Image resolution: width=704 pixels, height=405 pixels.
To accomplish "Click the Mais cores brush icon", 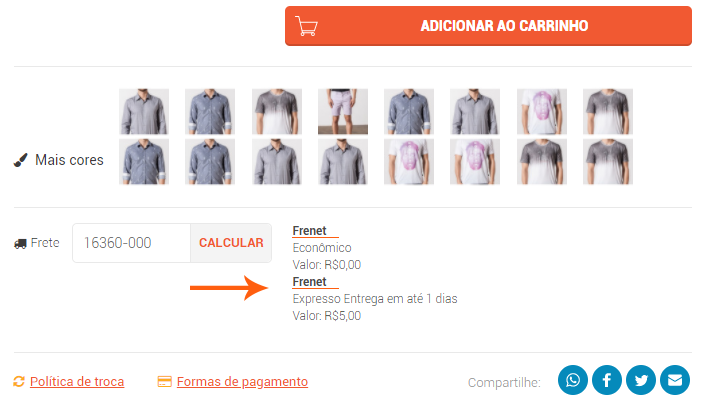I will (x=21, y=160).
